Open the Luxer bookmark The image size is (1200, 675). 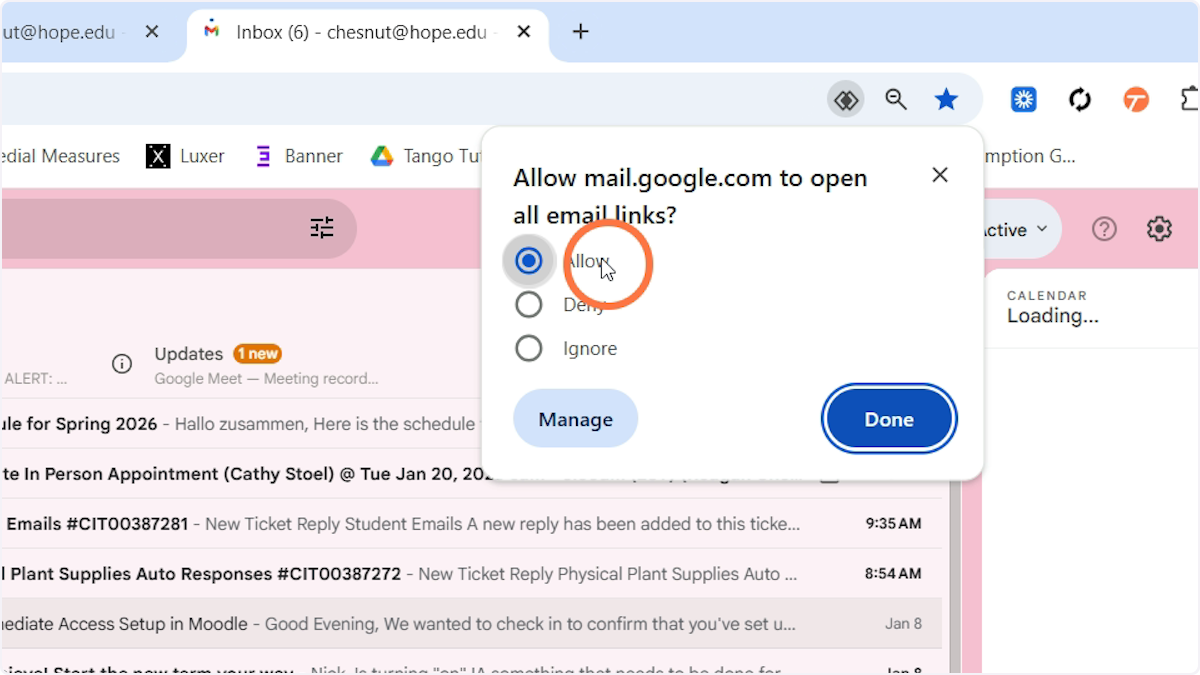pyautogui.click(x=186, y=156)
